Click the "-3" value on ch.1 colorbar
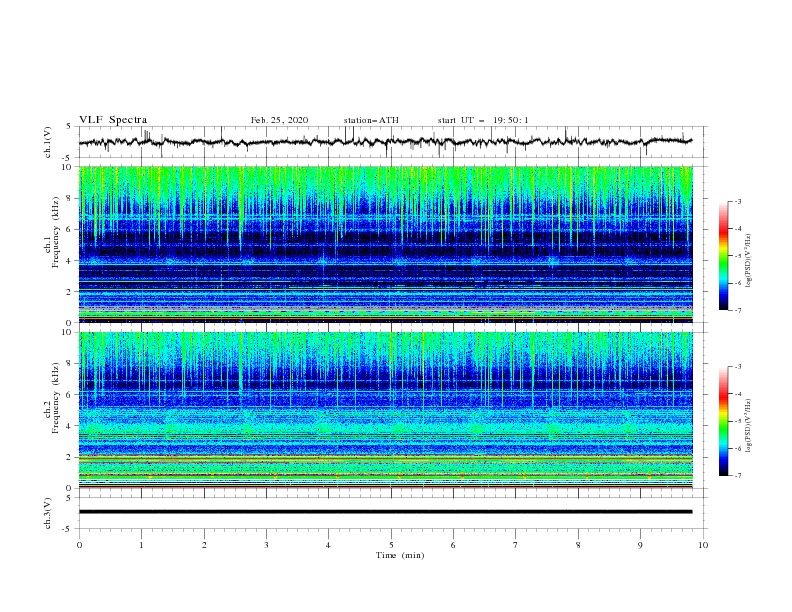The height and width of the screenshot is (612, 792). [738, 201]
